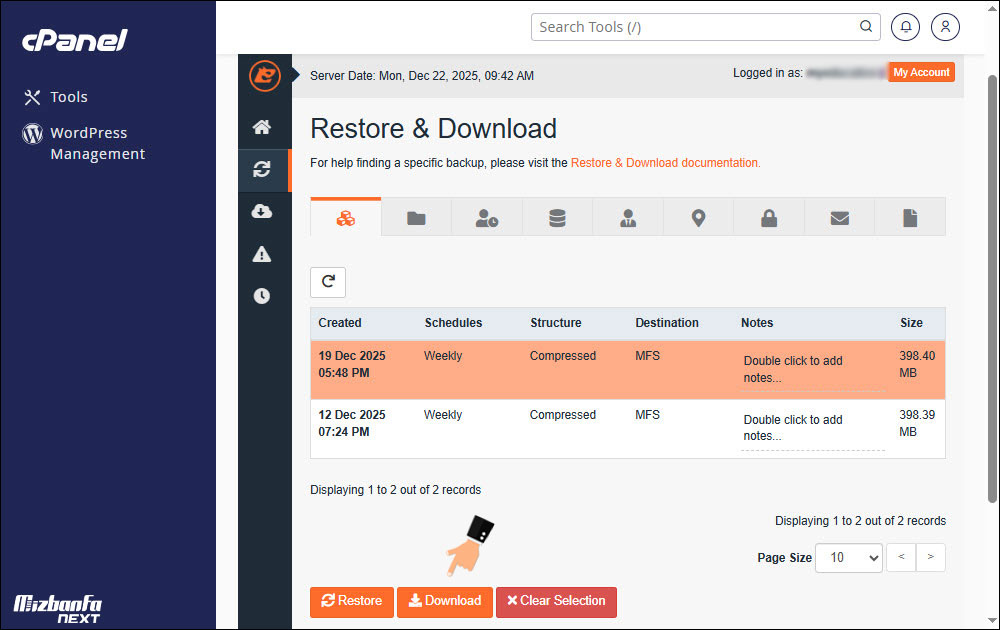Open the notifications bell icon

click(905, 27)
